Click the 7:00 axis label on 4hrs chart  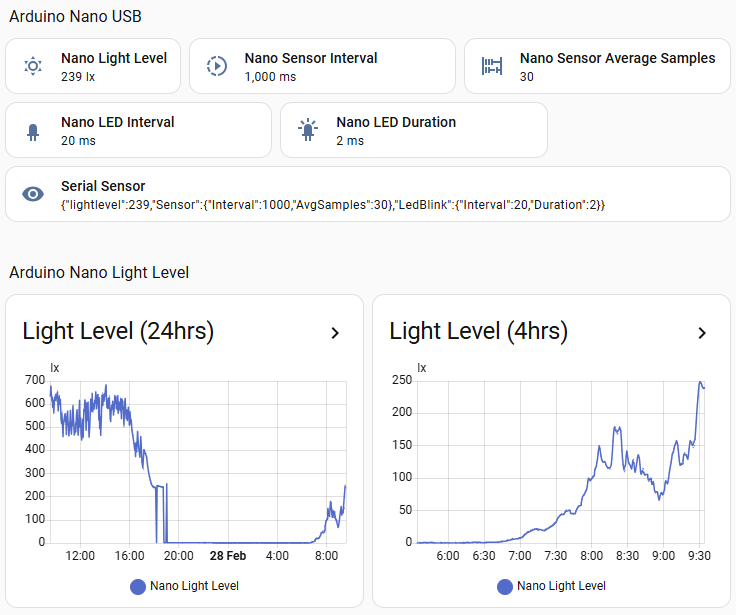520,556
